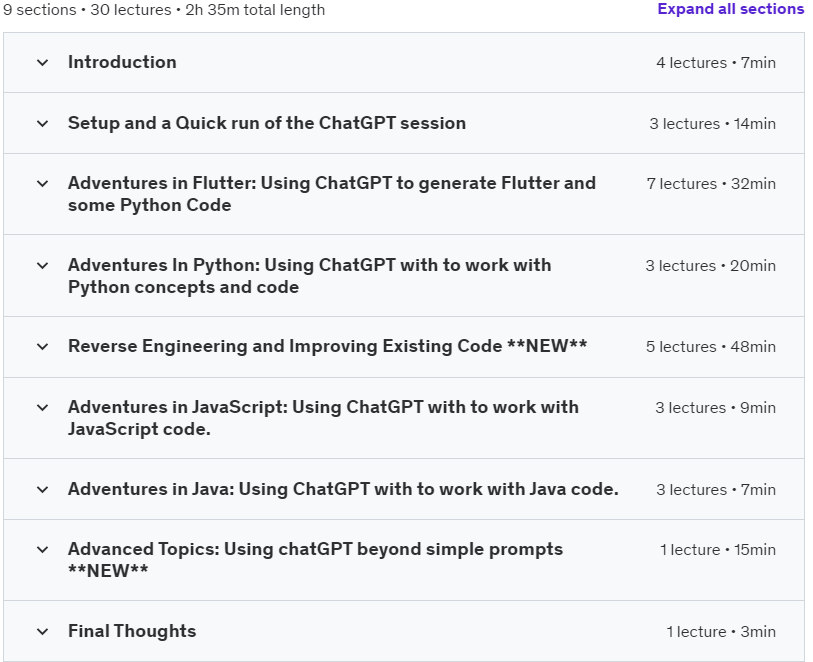This screenshot has height=662, width=813.
Task: Expand the Setup and Quick run section chevron
Action: (43, 124)
